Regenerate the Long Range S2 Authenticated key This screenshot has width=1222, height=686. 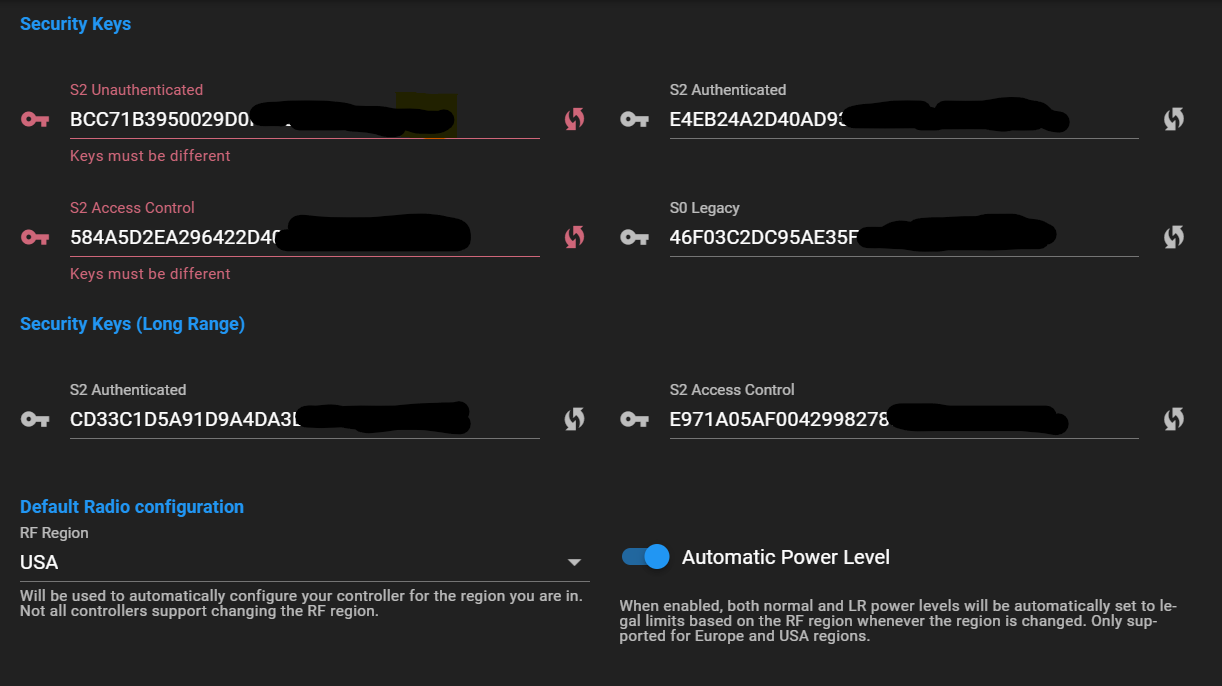point(574,419)
